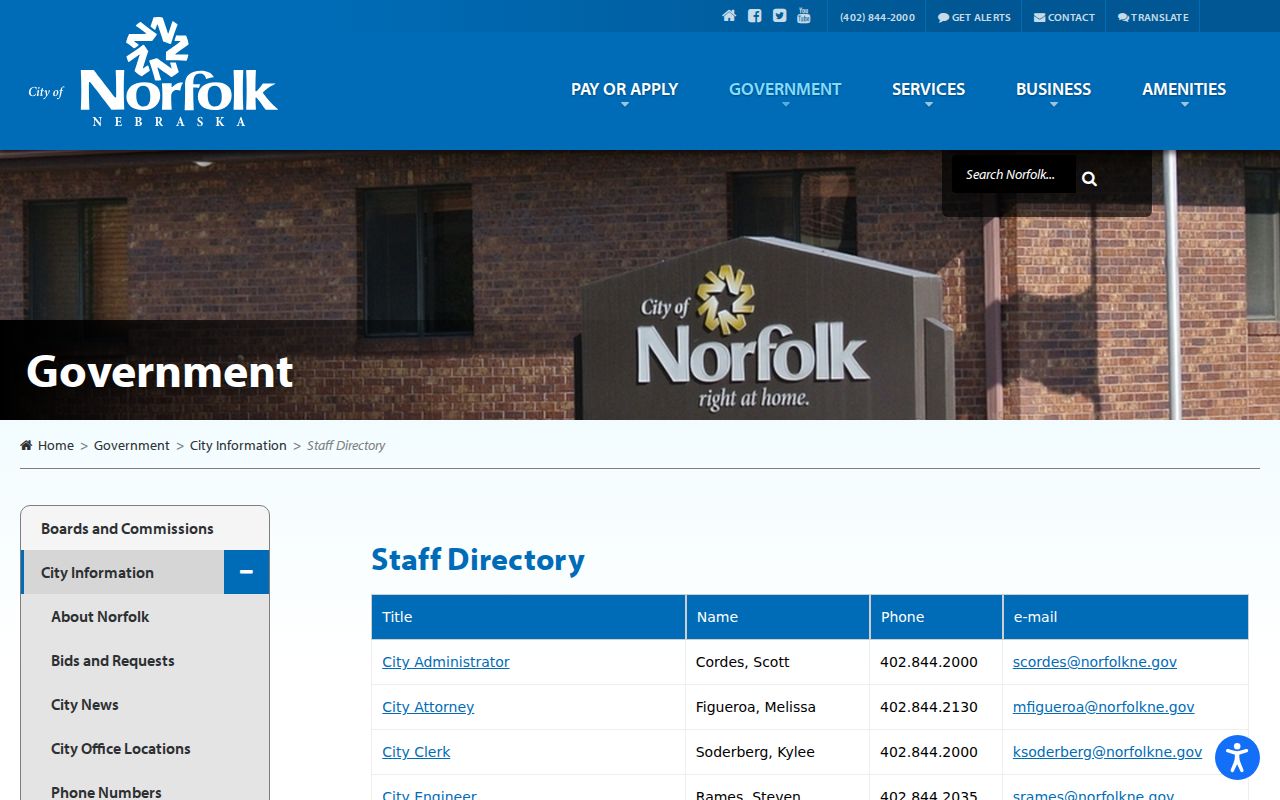
Task: Email mfigueroa@norfolkne.gov
Action: [x=1104, y=707]
